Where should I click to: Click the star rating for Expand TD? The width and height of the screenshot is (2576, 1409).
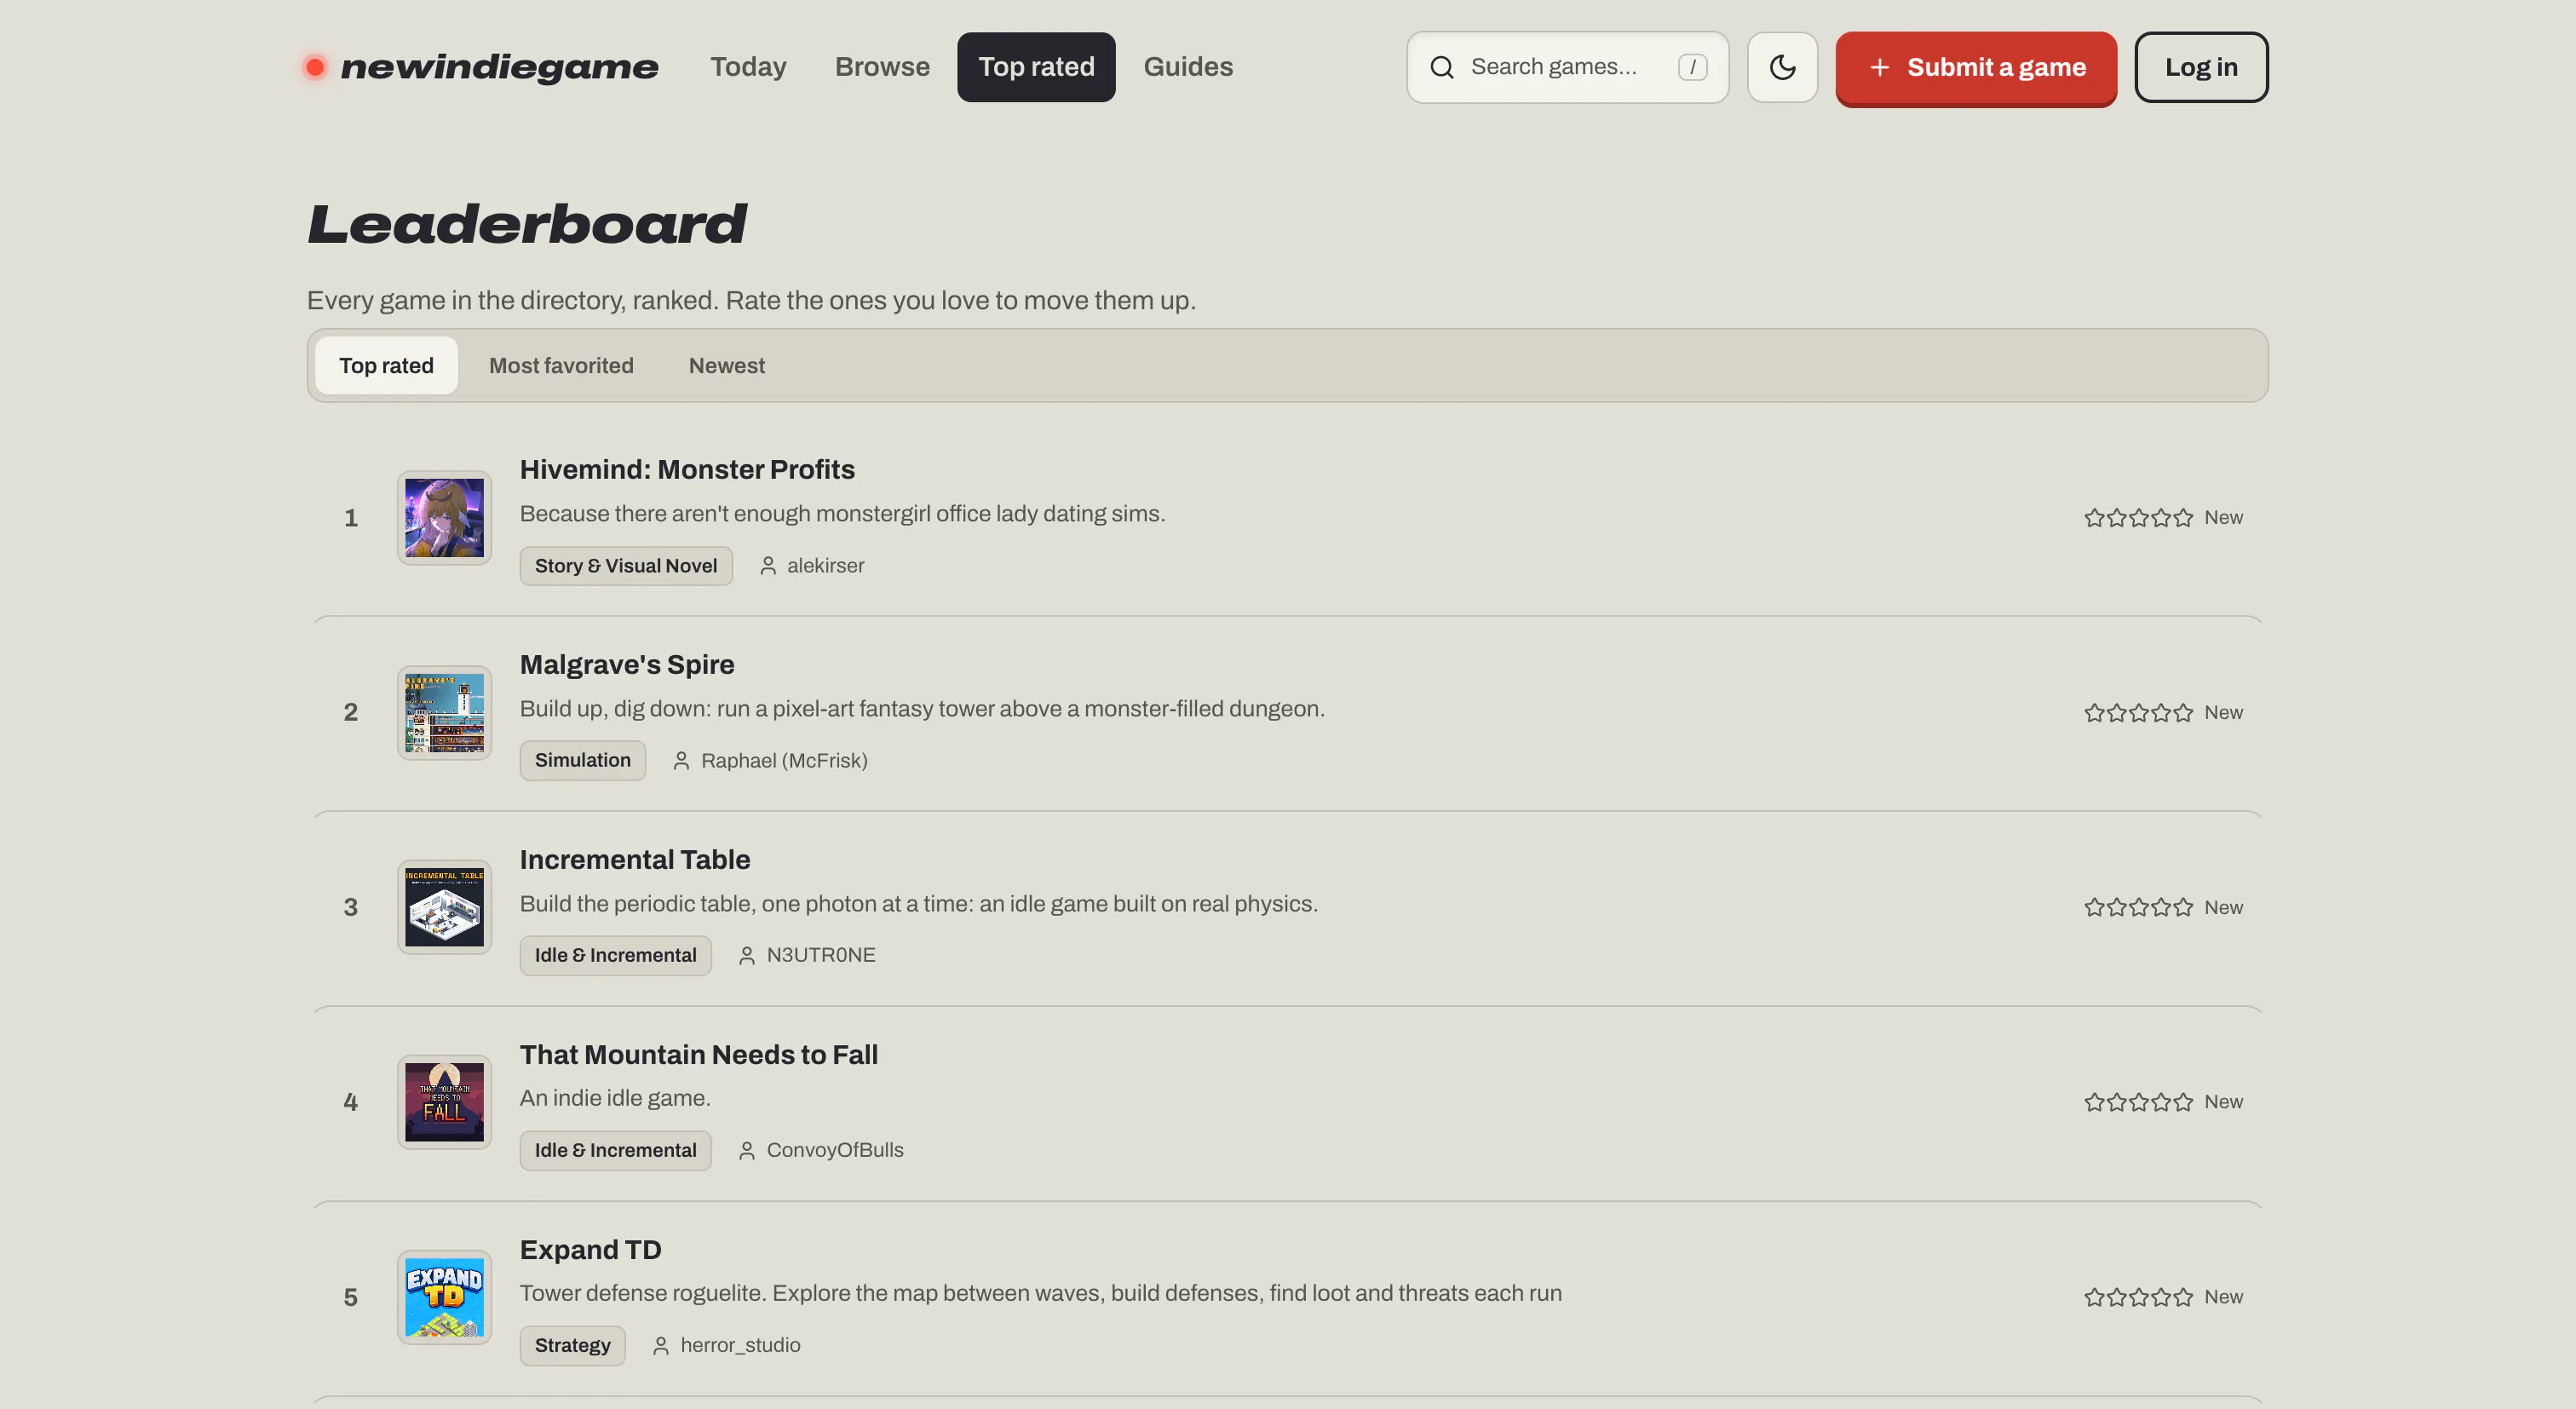pos(2138,1296)
